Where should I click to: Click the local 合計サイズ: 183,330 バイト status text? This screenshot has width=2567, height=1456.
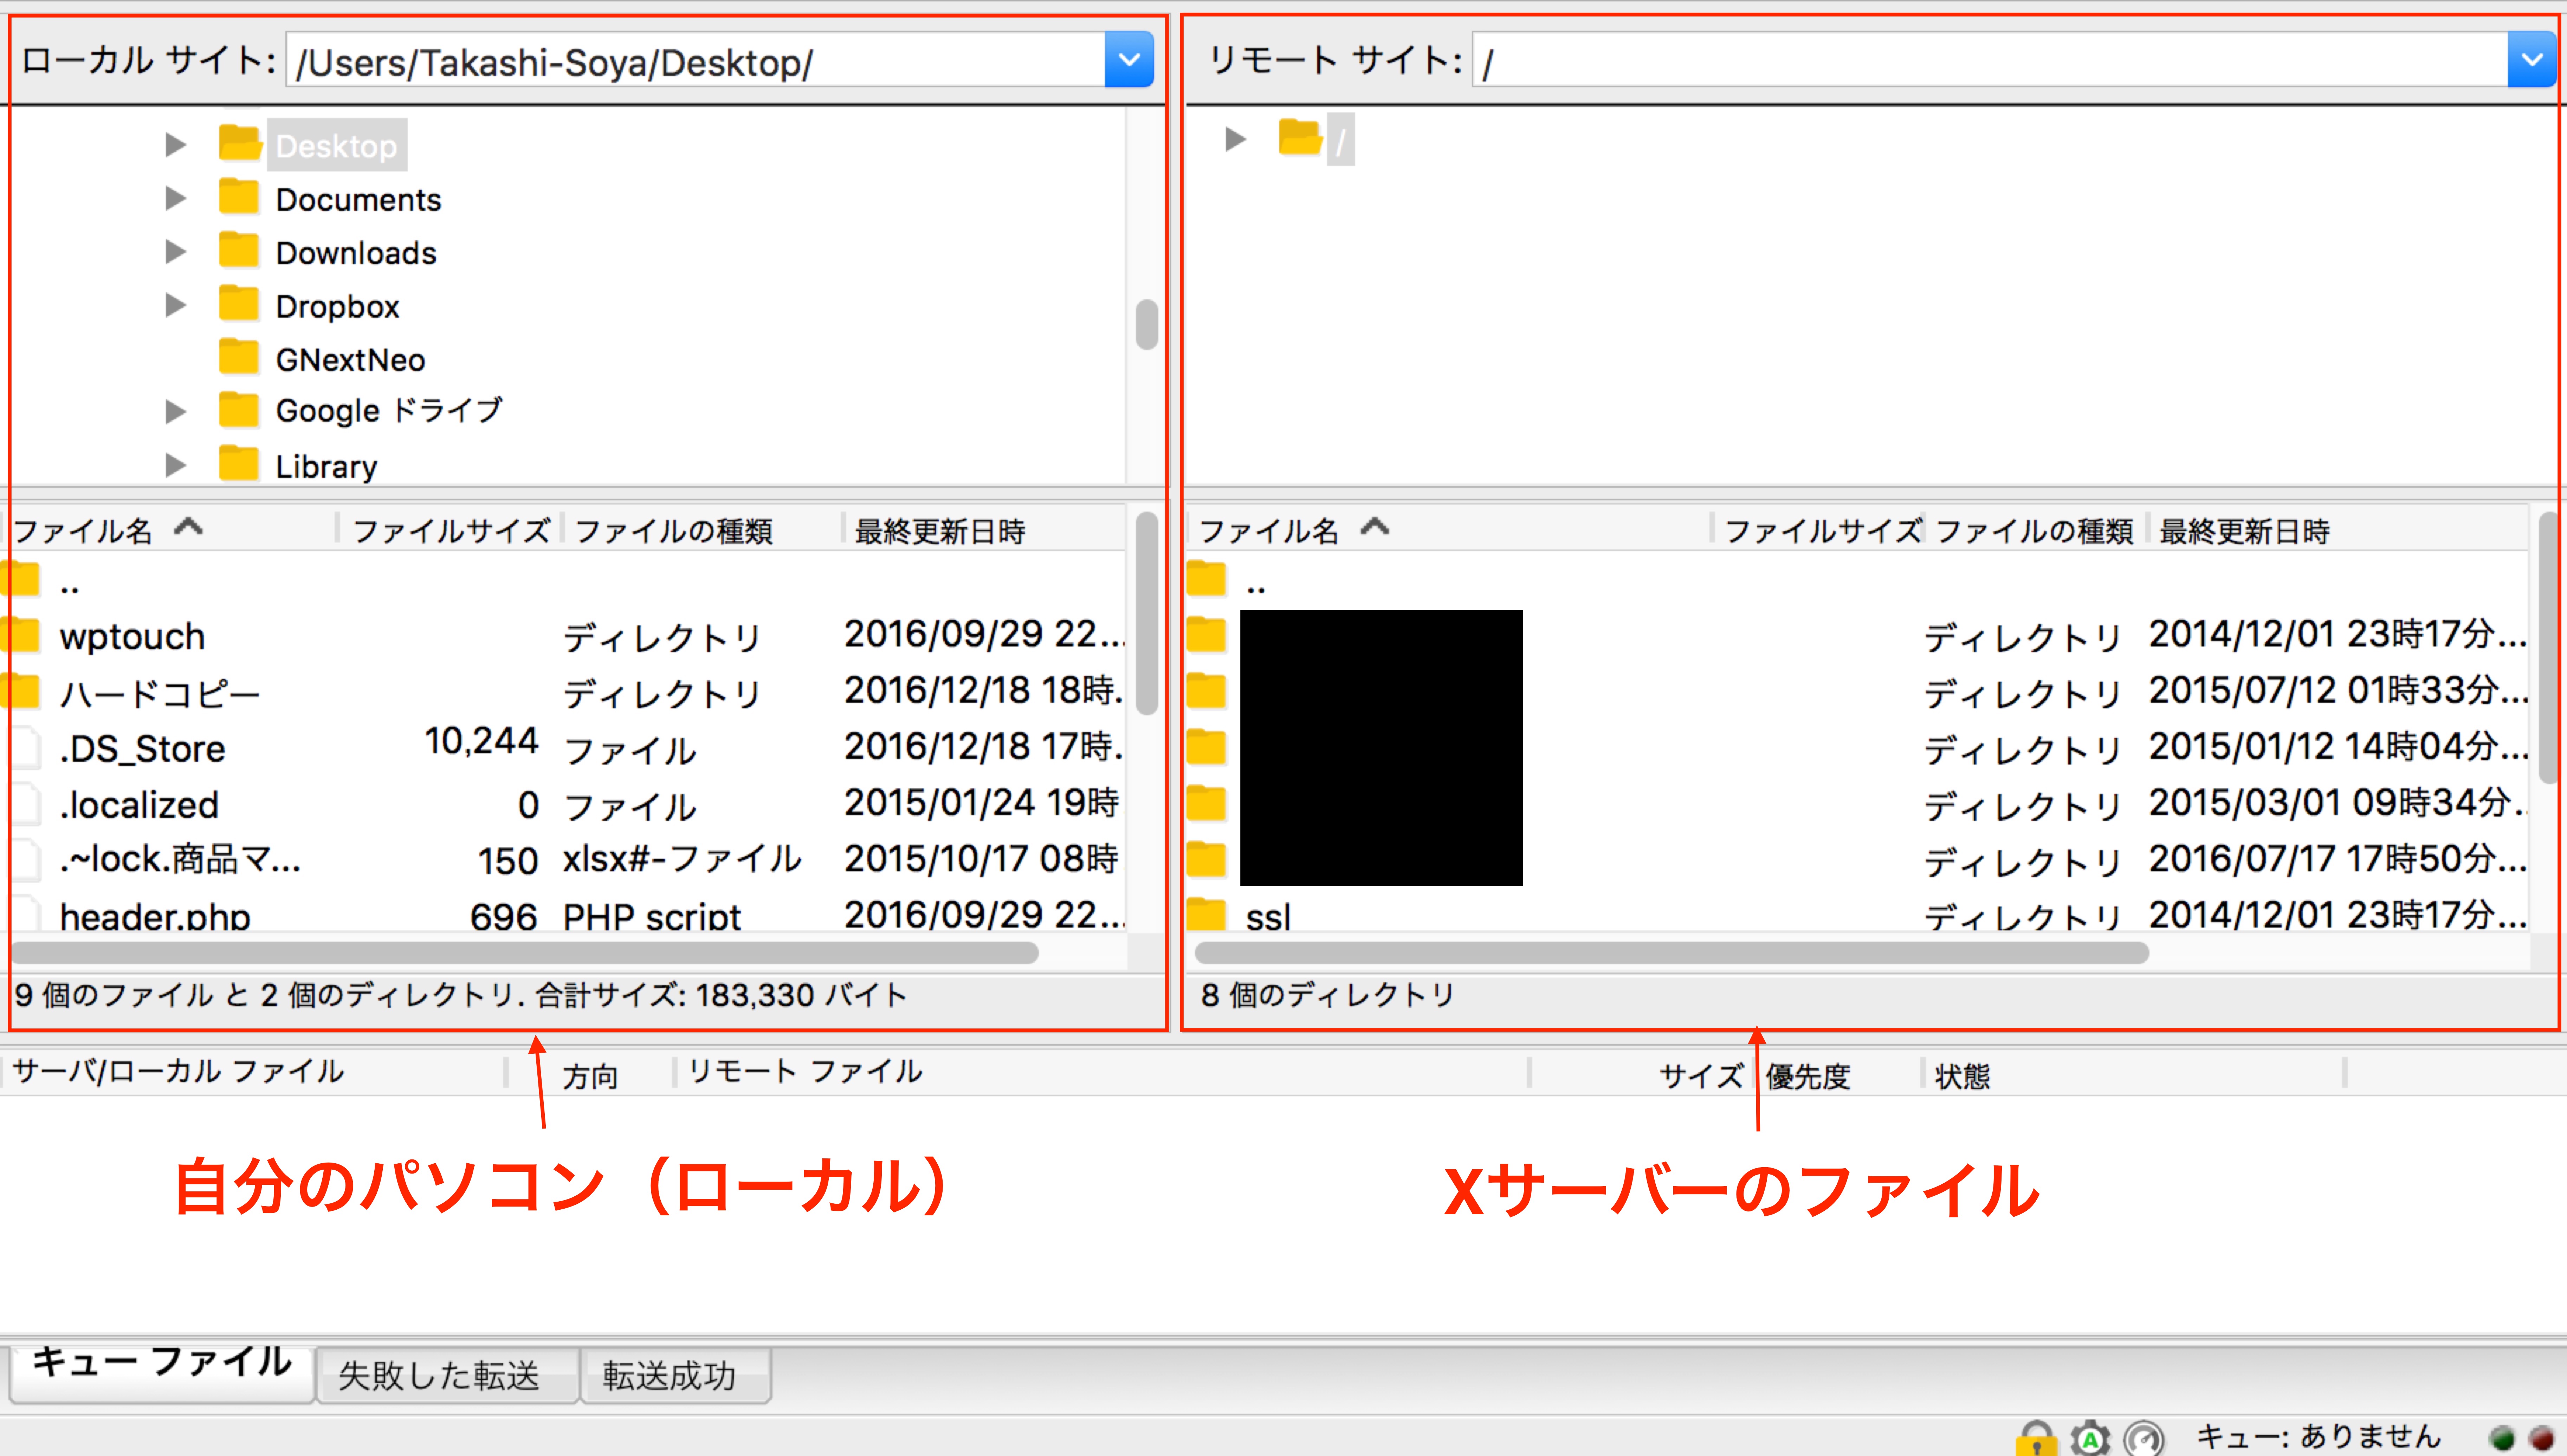click(721, 995)
